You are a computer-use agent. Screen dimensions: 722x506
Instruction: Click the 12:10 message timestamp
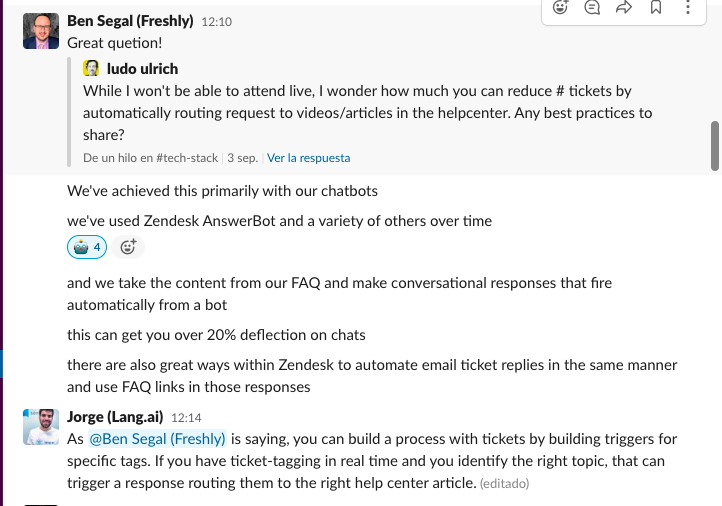[x=216, y=22]
